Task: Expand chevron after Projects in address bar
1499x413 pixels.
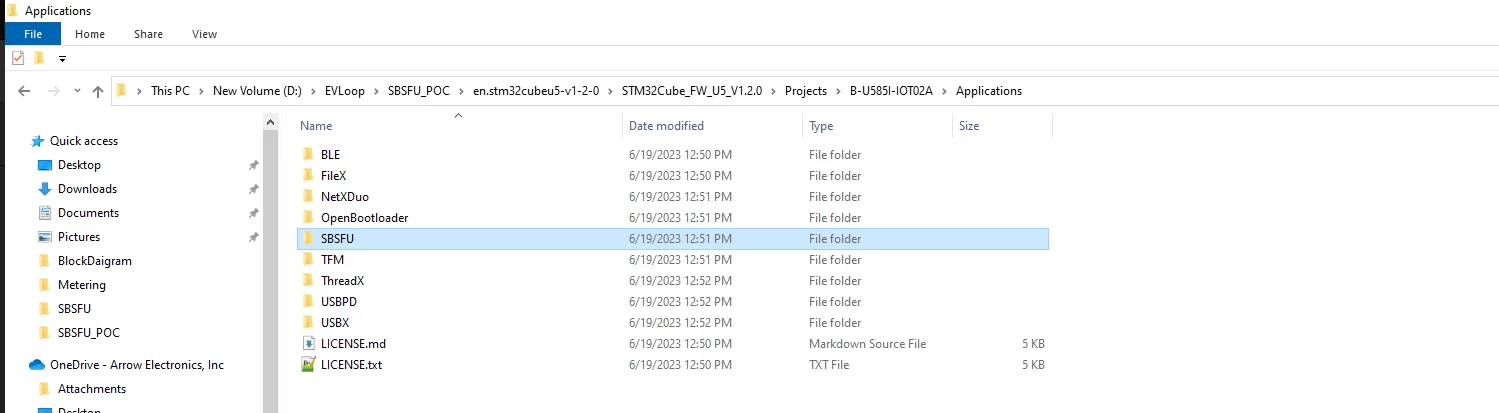Action: (838, 91)
